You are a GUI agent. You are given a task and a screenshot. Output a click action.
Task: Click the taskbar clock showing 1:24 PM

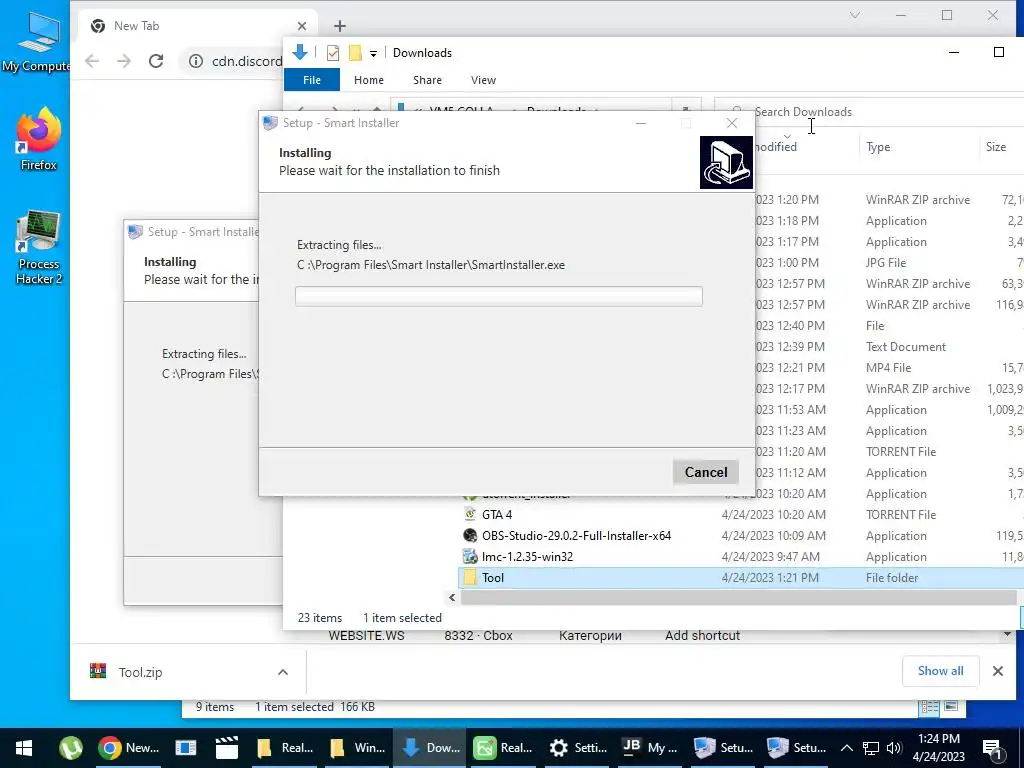[938, 748]
